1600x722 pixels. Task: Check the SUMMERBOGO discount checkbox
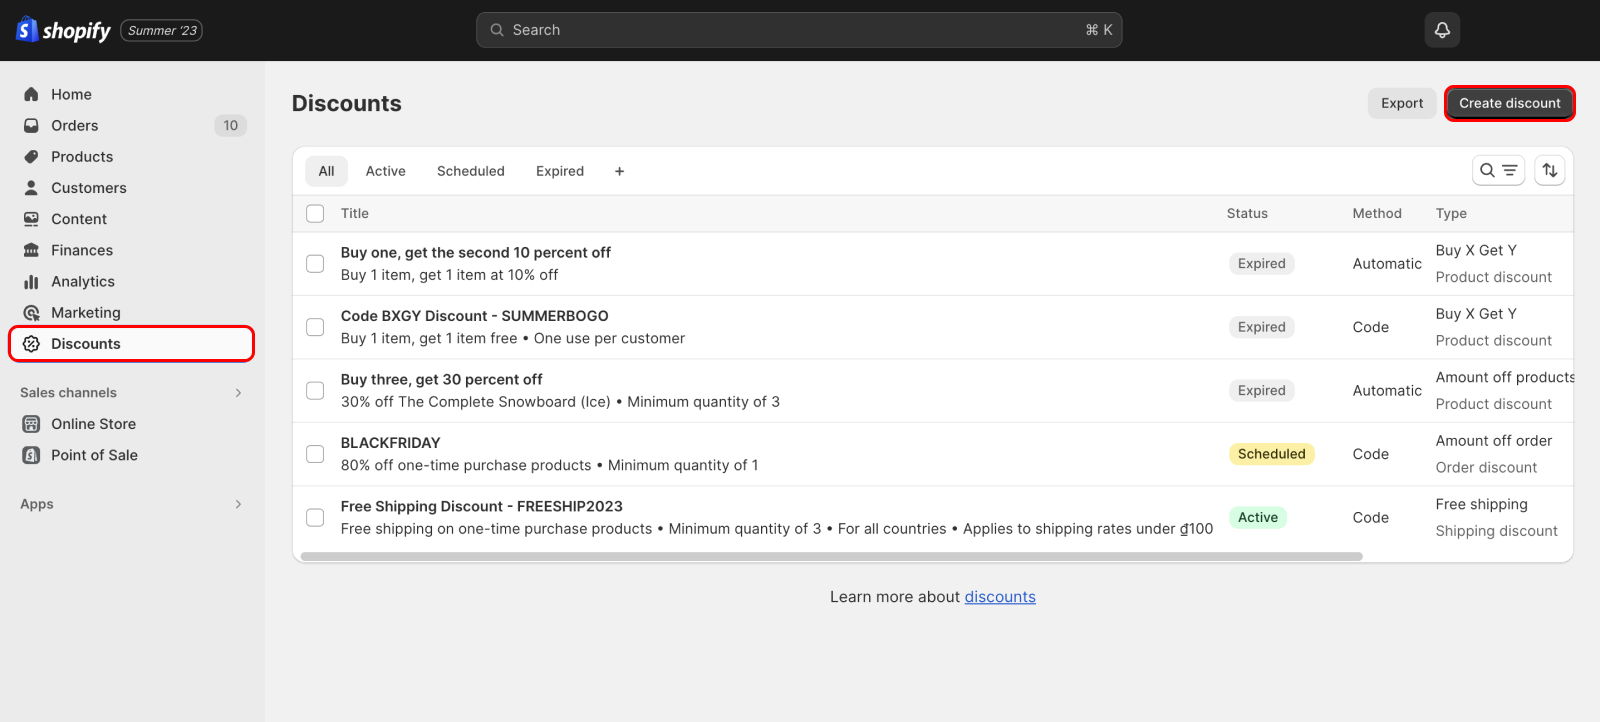(315, 327)
